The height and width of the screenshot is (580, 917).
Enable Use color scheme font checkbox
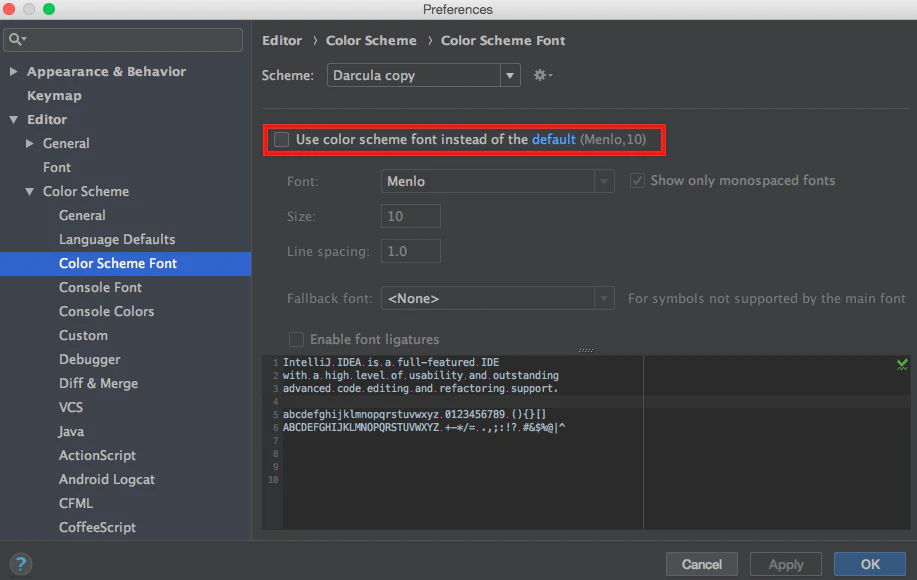(x=282, y=140)
